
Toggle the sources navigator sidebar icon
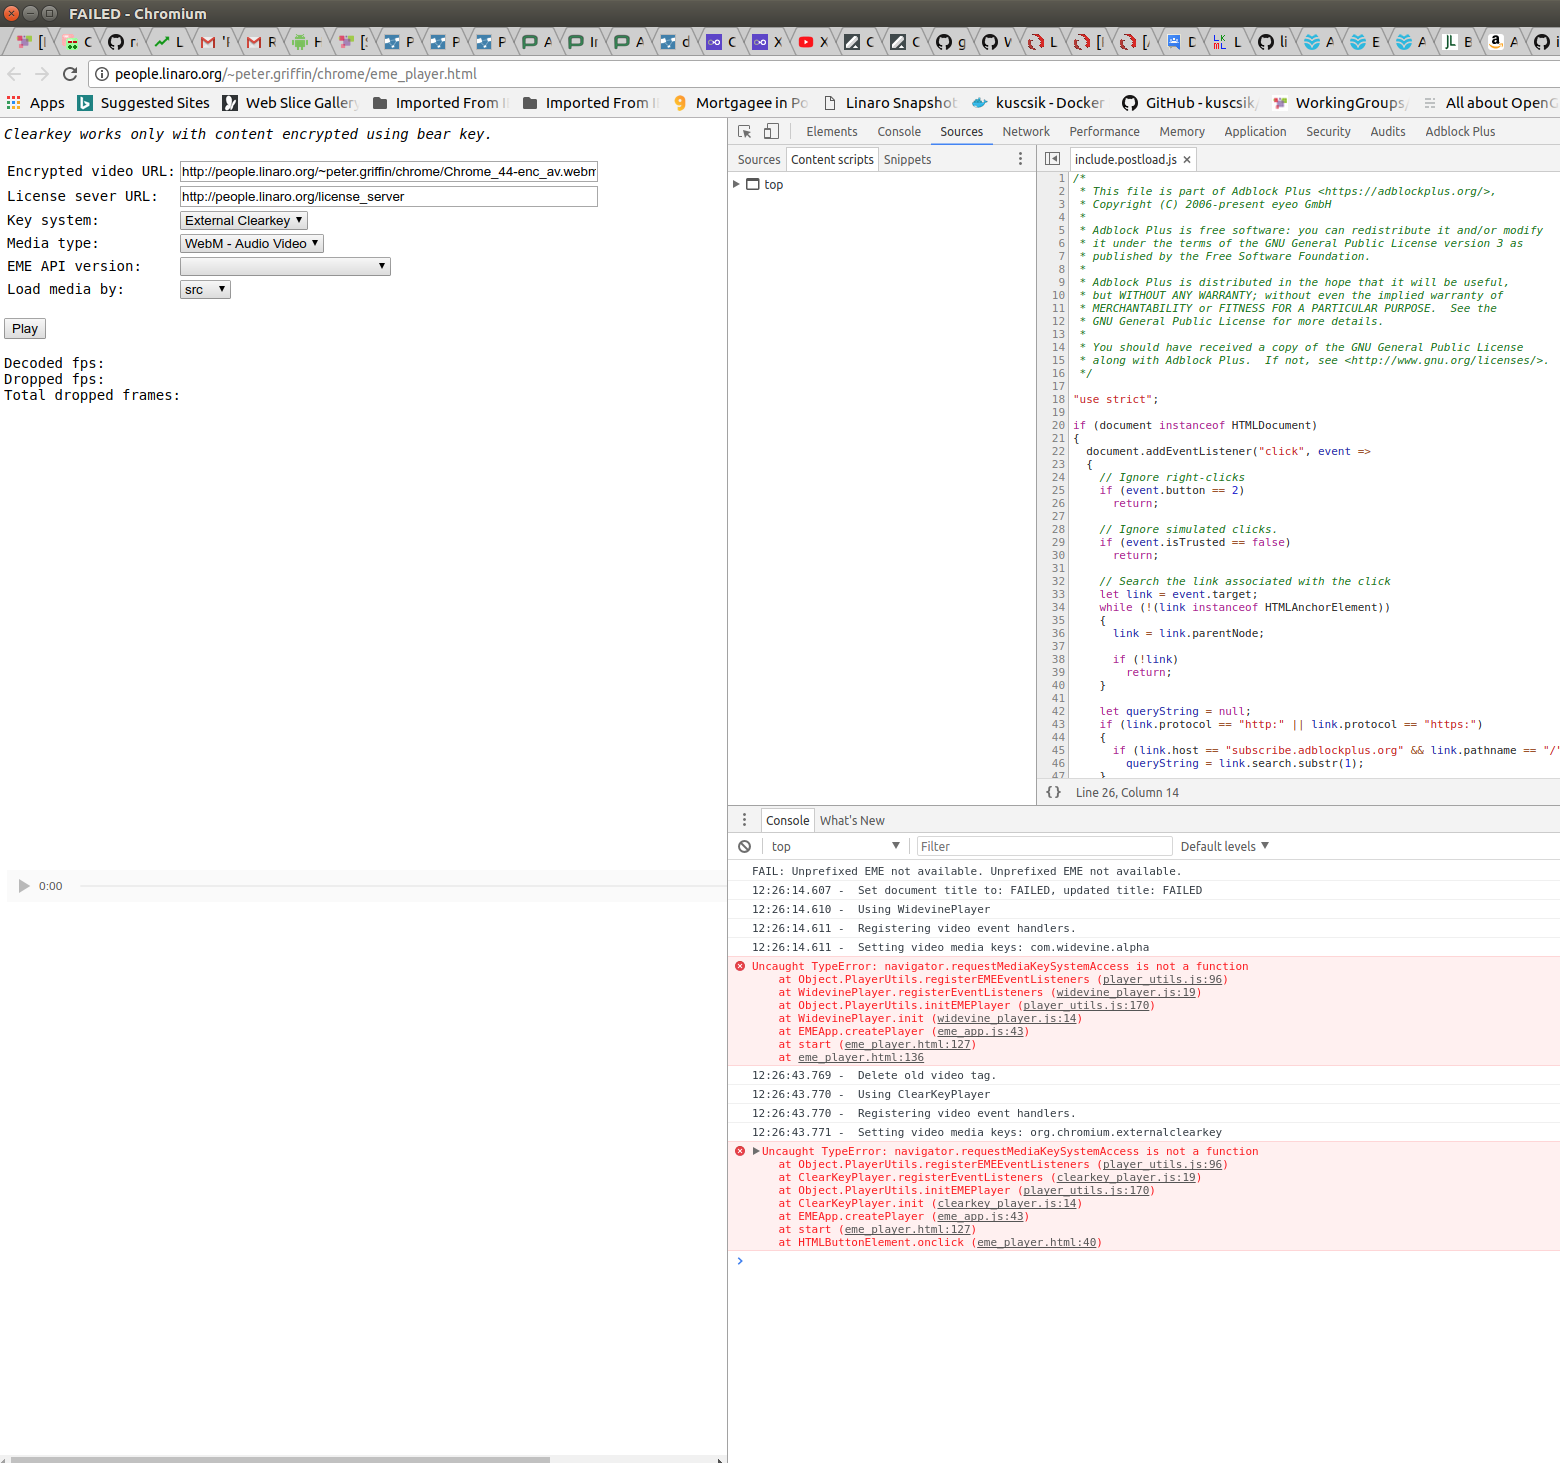click(1052, 159)
